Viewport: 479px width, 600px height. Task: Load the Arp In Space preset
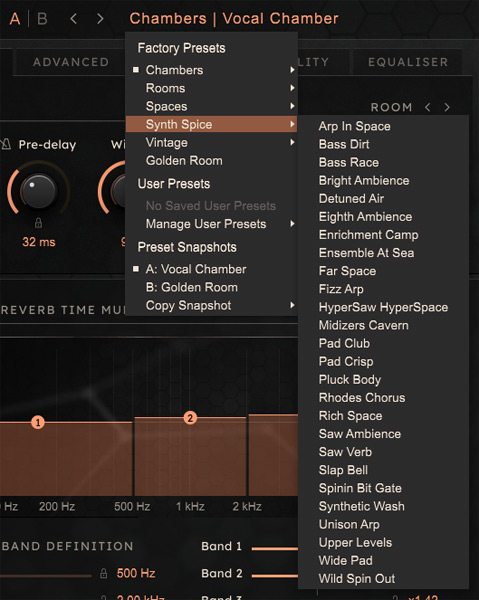pyautogui.click(x=383, y=126)
